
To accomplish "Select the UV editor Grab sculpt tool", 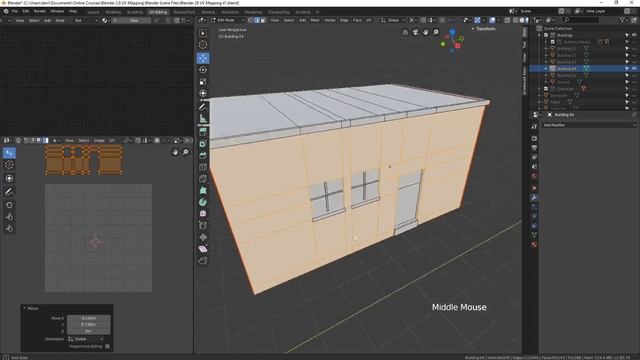I will pyautogui.click(x=9, y=205).
